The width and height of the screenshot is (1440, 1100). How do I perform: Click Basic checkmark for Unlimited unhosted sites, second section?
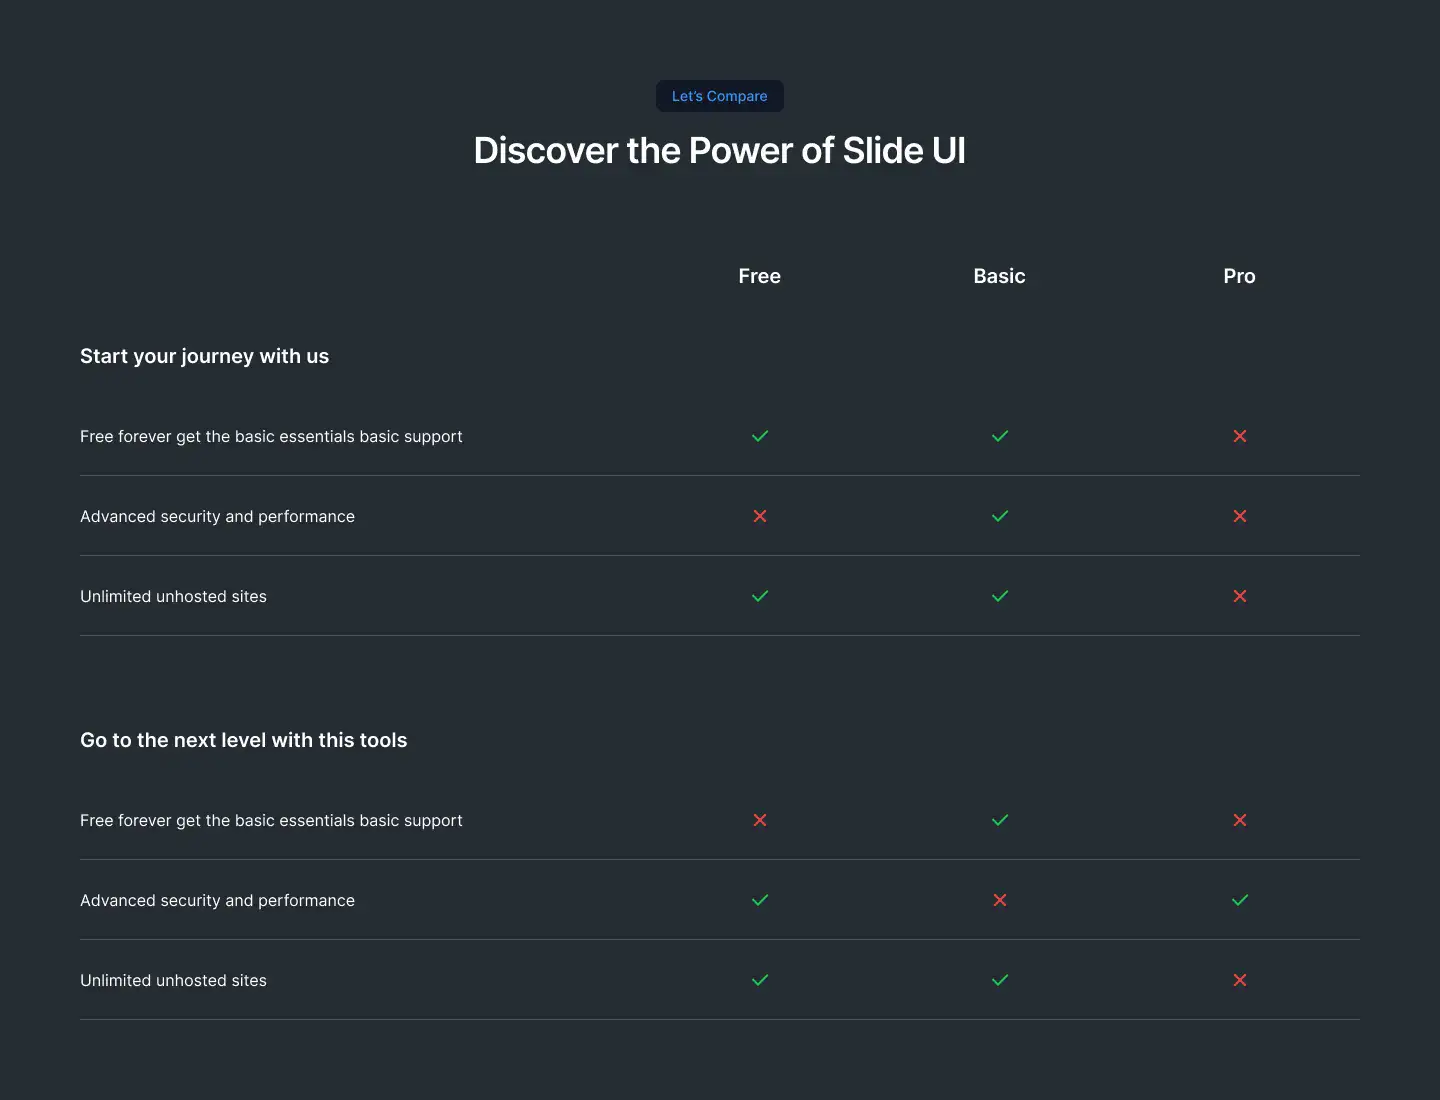1000,980
